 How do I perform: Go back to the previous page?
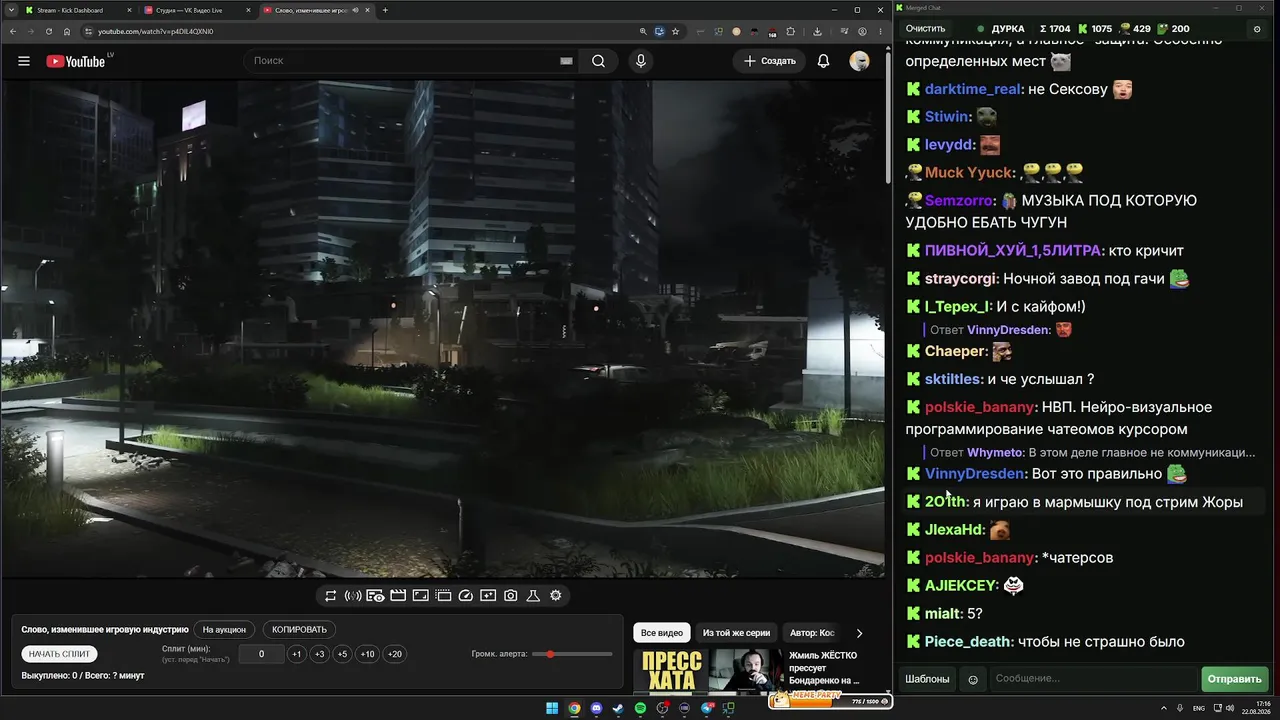coord(12,31)
